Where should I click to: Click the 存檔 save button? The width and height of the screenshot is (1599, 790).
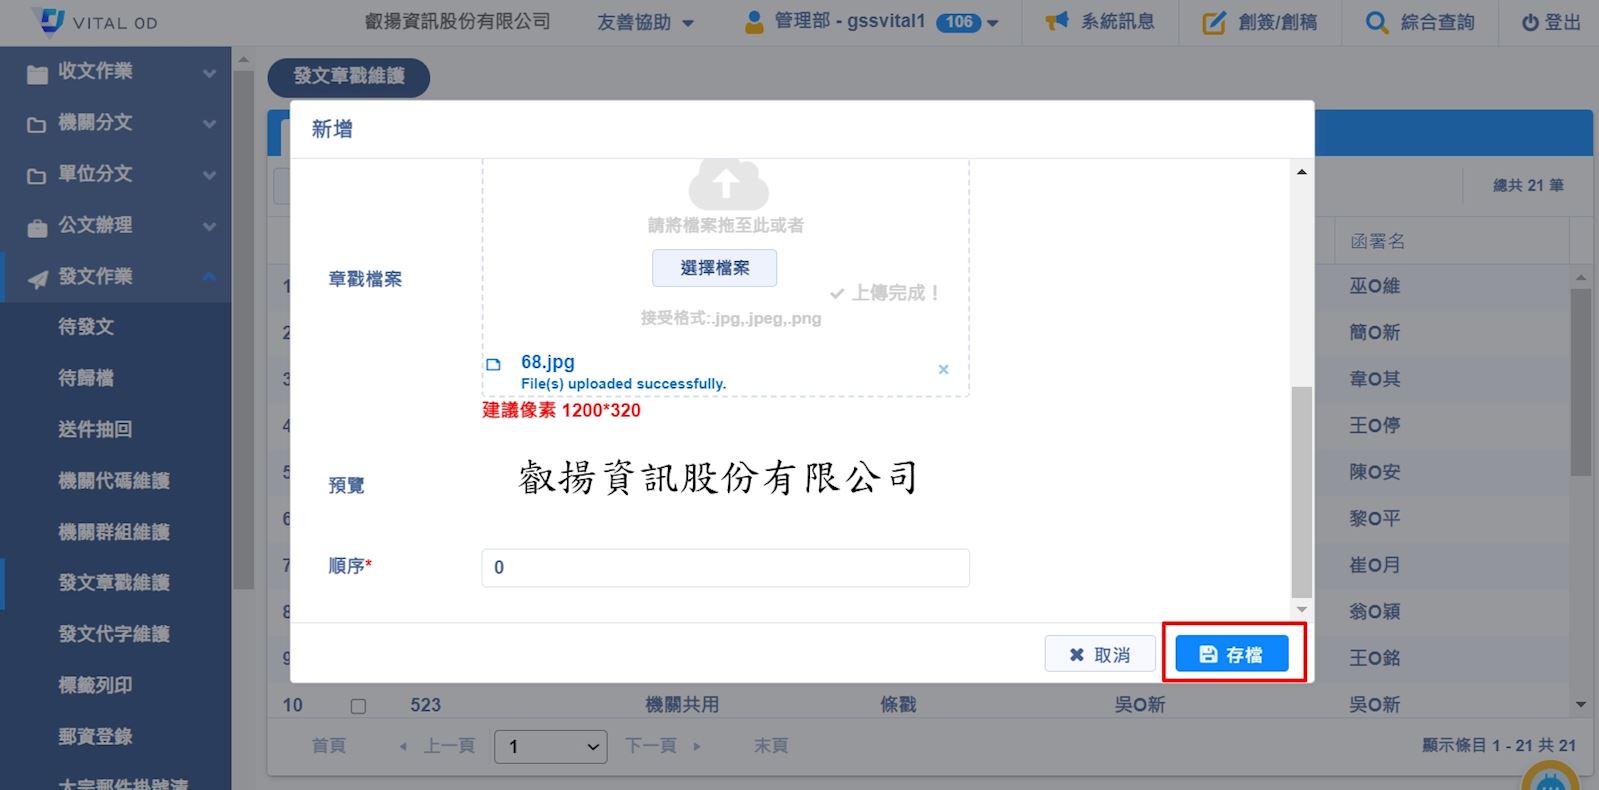tap(1231, 654)
